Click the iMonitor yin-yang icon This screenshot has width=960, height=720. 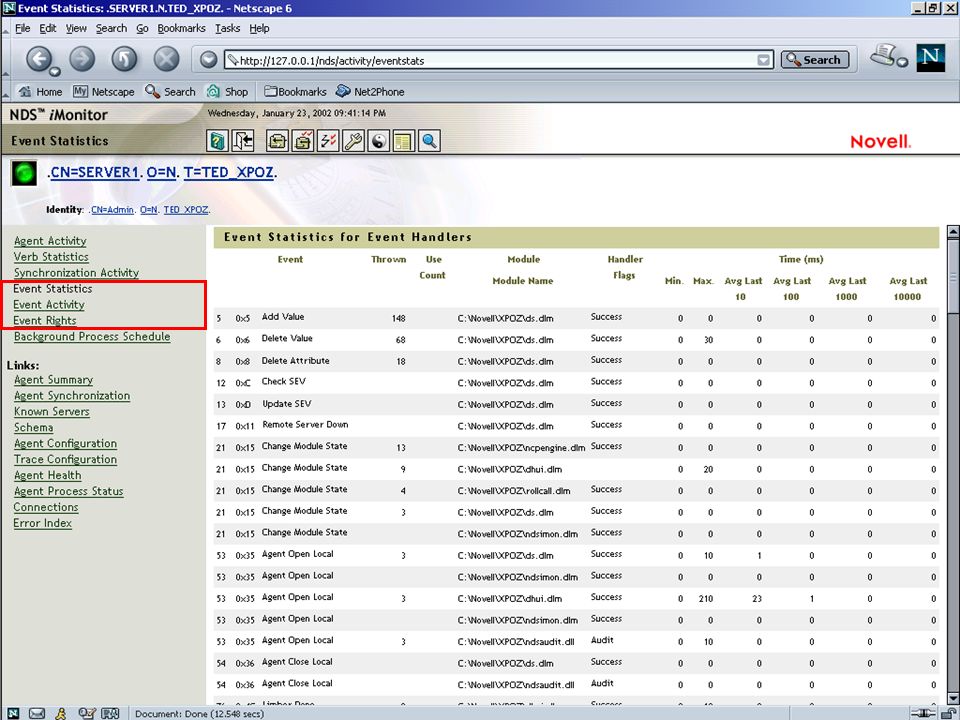(x=379, y=141)
